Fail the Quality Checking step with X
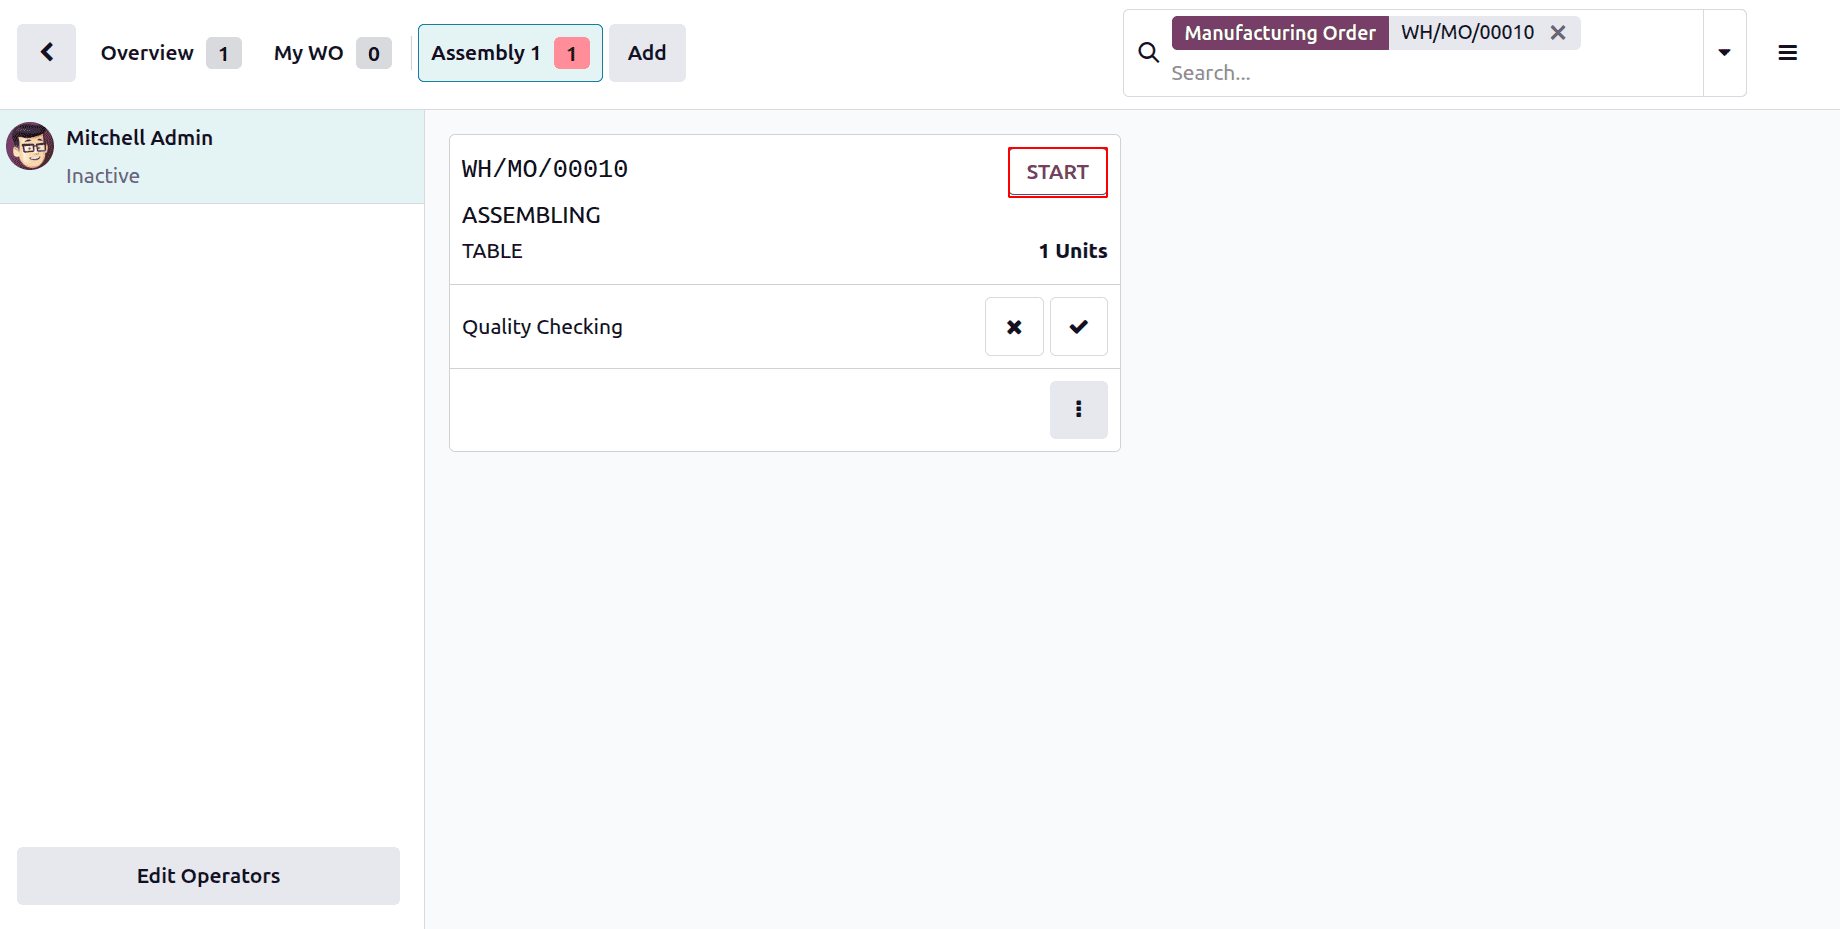This screenshot has width=1840, height=929. click(1014, 327)
